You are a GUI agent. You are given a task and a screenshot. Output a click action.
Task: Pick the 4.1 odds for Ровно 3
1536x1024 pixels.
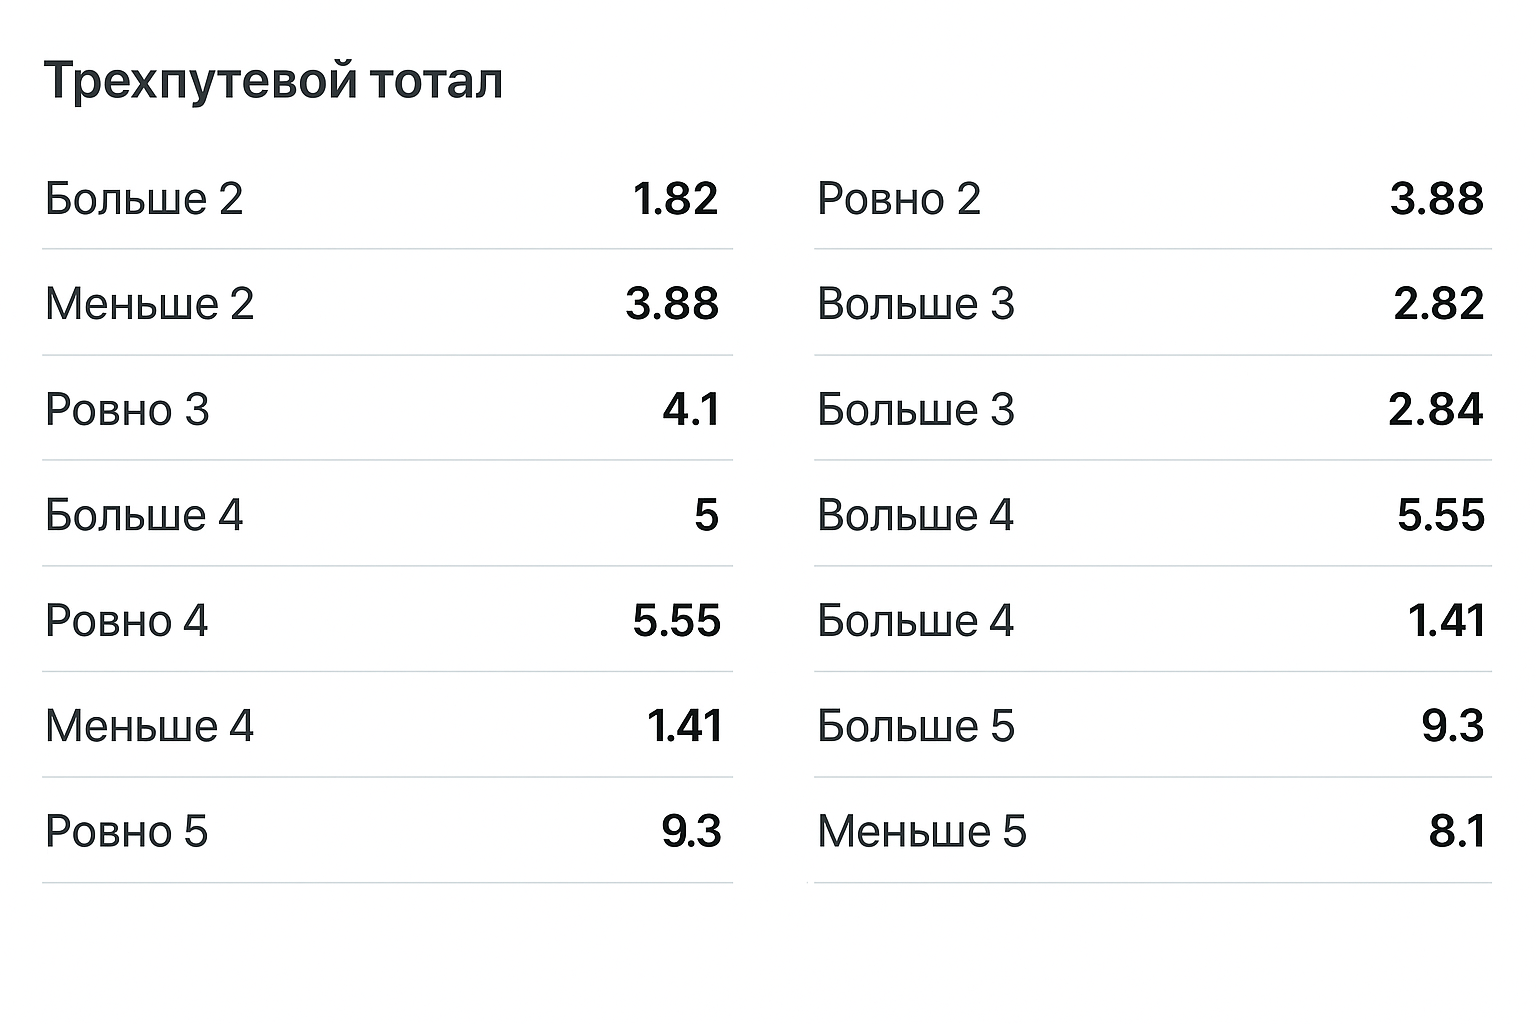click(x=691, y=410)
